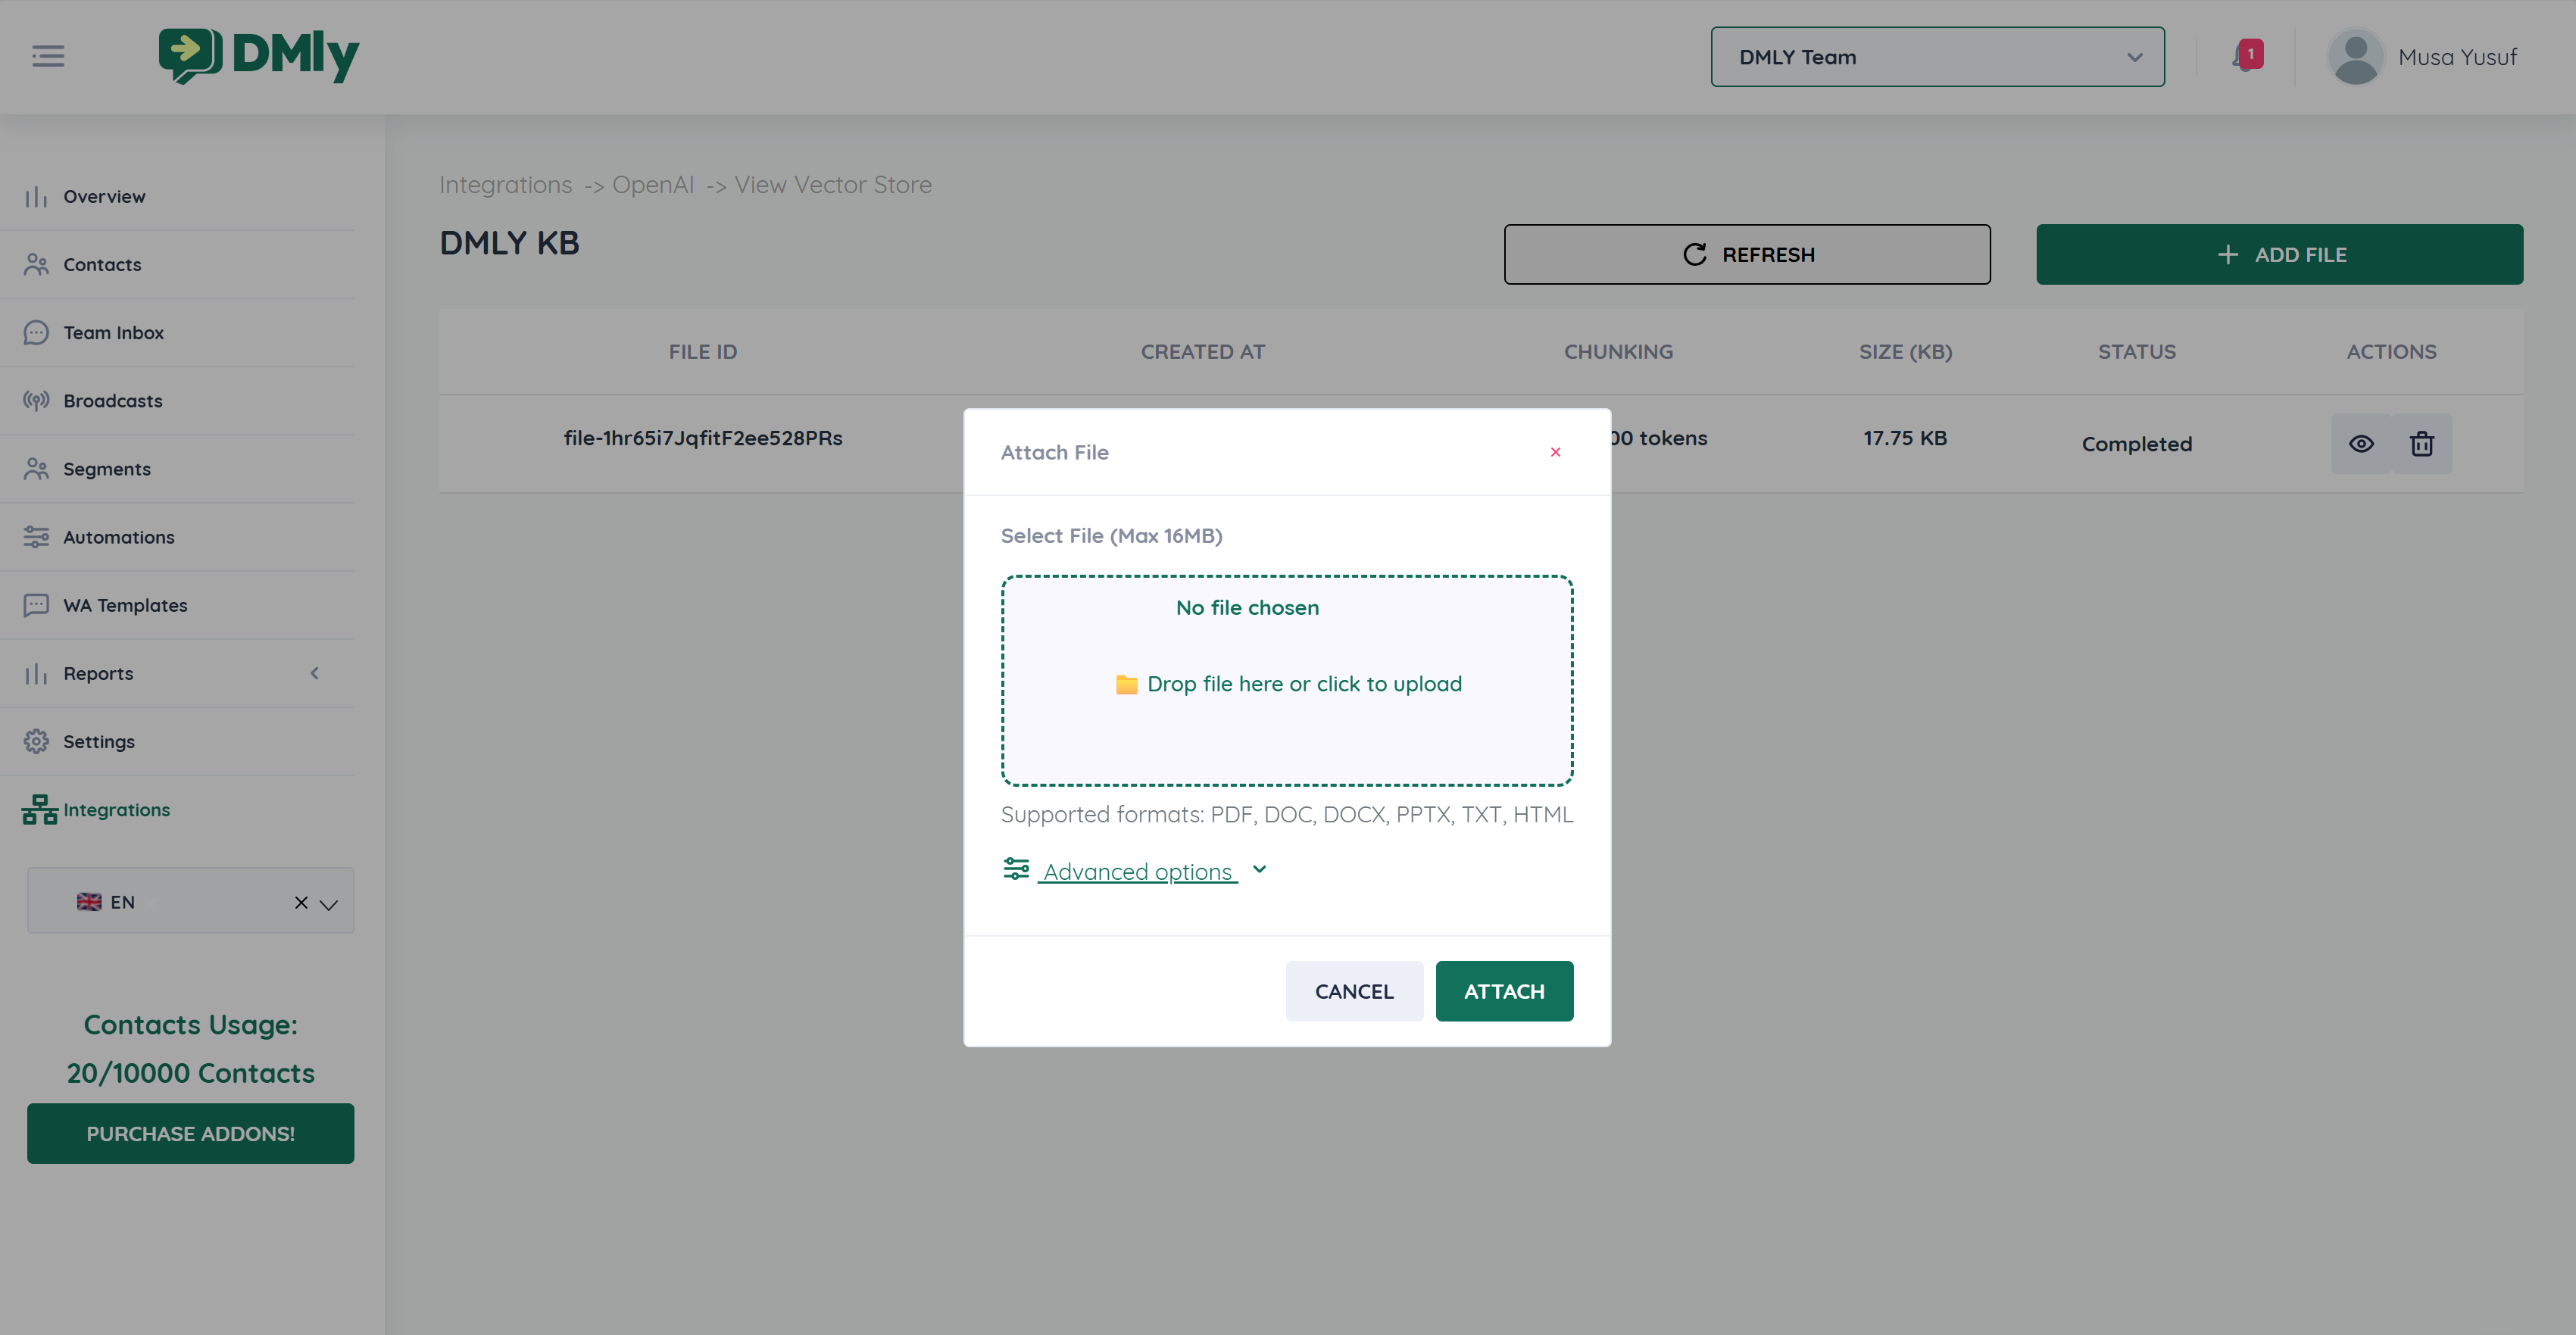The height and width of the screenshot is (1335, 2576).
Task: Expand the Advanced options chevron
Action: pyautogui.click(x=1260, y=870)
